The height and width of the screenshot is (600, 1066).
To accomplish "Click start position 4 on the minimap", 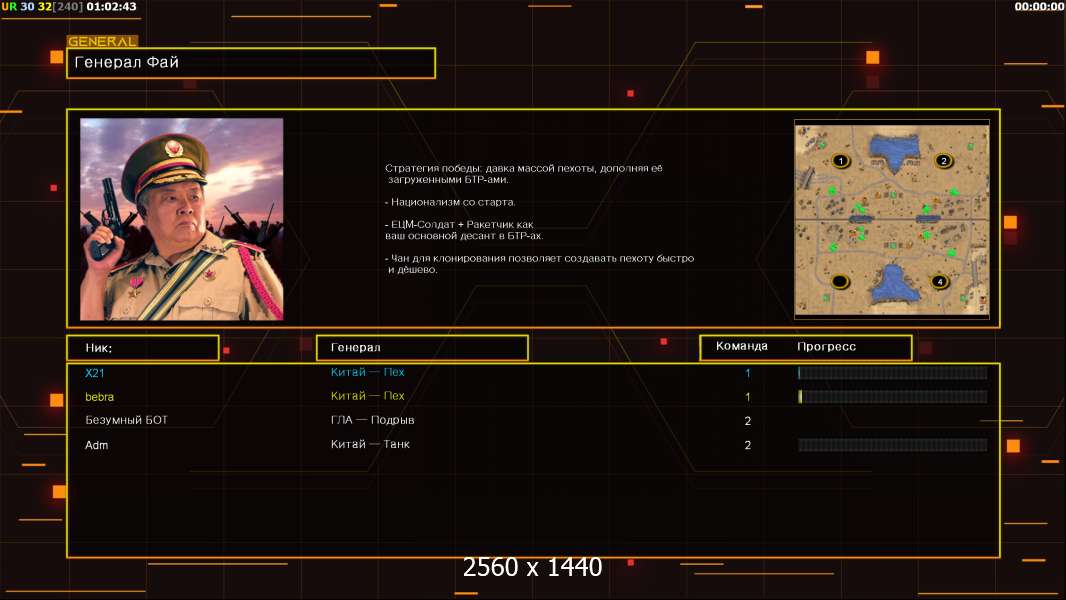I will pyautogui.click(x=938, y=281).
